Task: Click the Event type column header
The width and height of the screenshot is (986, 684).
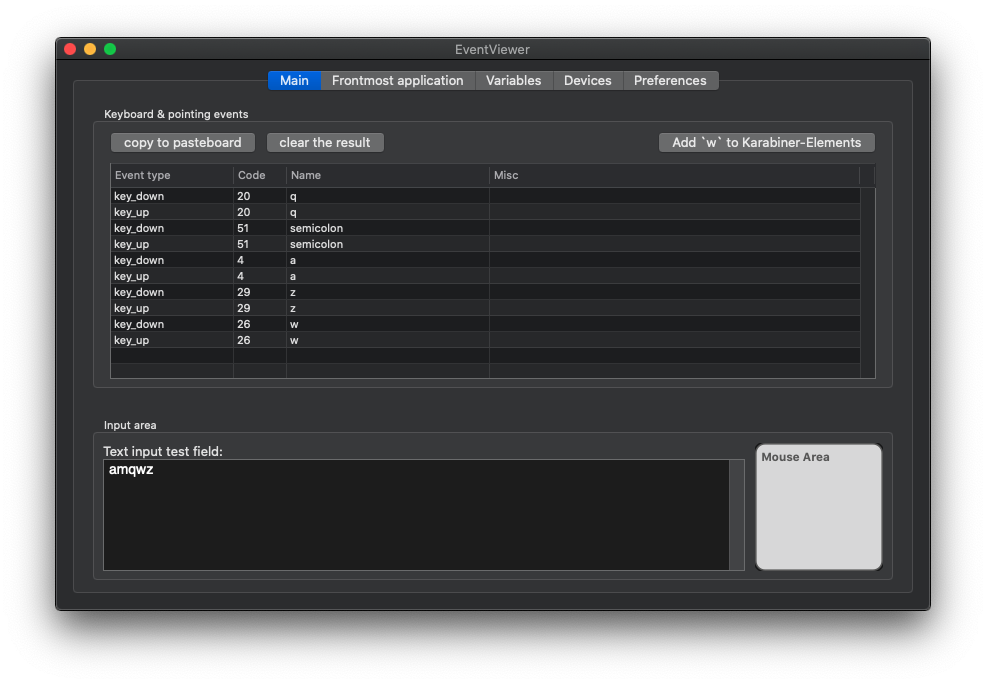Action: (172, 175)
